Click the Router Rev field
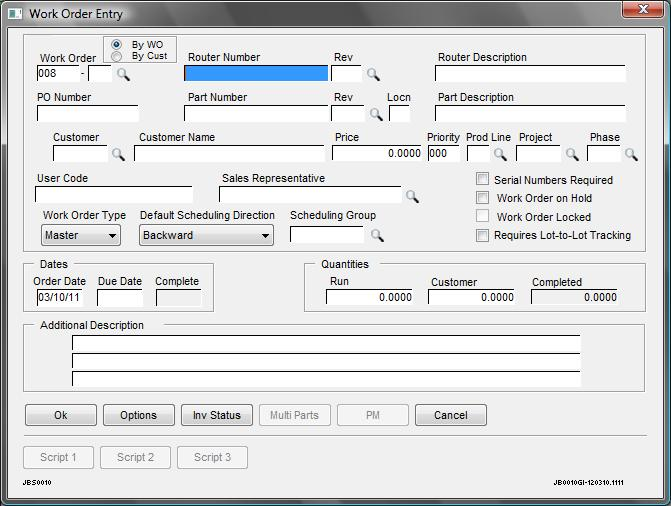 [x=346, y=73]
